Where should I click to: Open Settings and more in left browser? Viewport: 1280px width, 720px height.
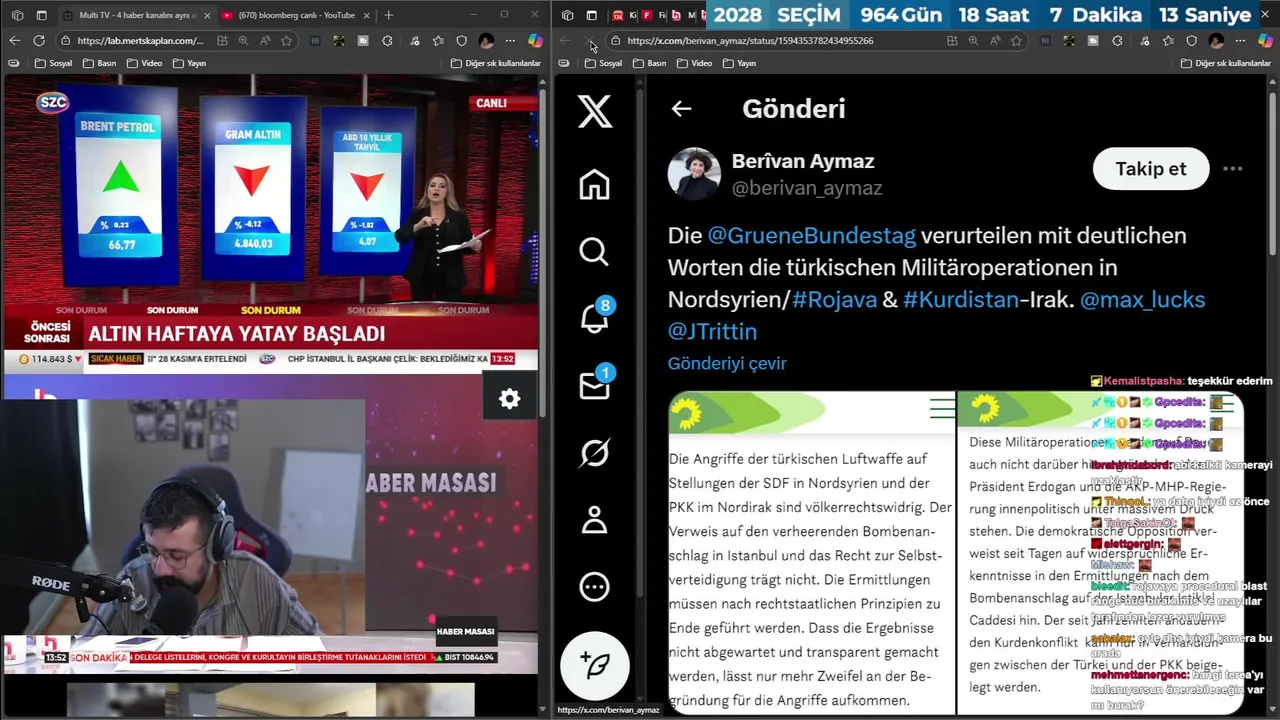[x=511, y=41]
